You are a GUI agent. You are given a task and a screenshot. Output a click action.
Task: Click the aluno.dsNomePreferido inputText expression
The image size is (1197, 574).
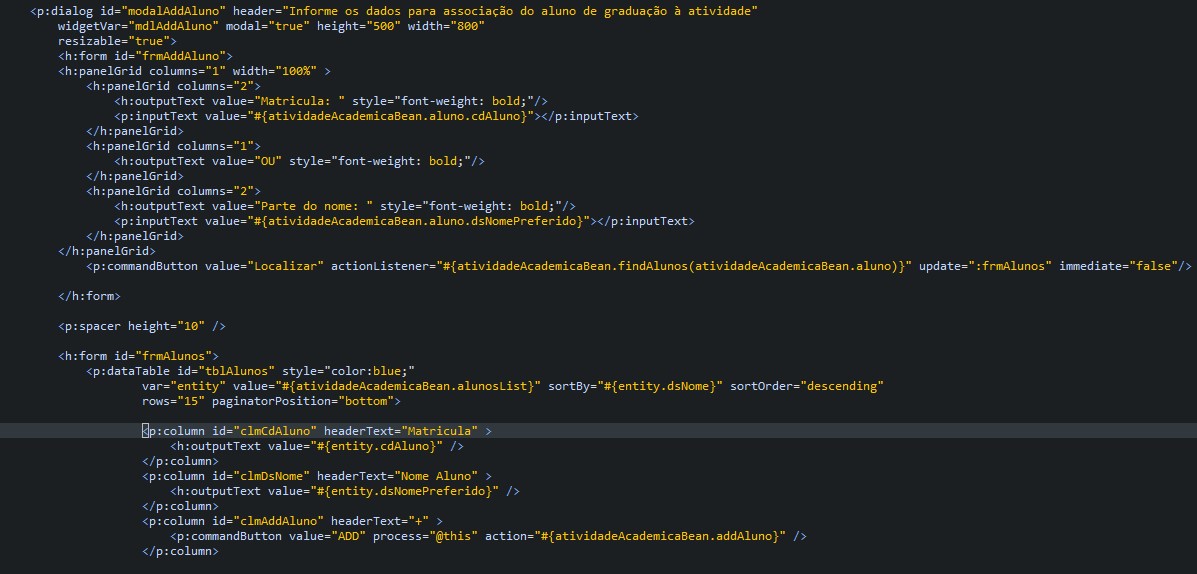422,221
